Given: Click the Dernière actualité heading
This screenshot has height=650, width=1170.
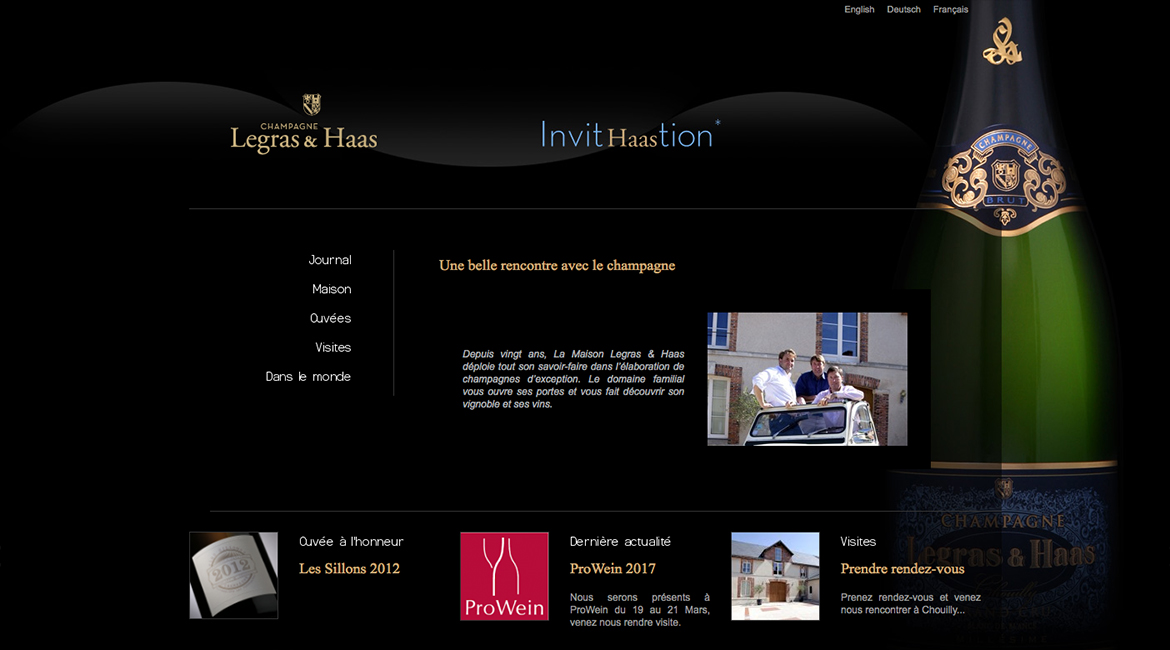Looking at the screenshot, I should (620, 542).
